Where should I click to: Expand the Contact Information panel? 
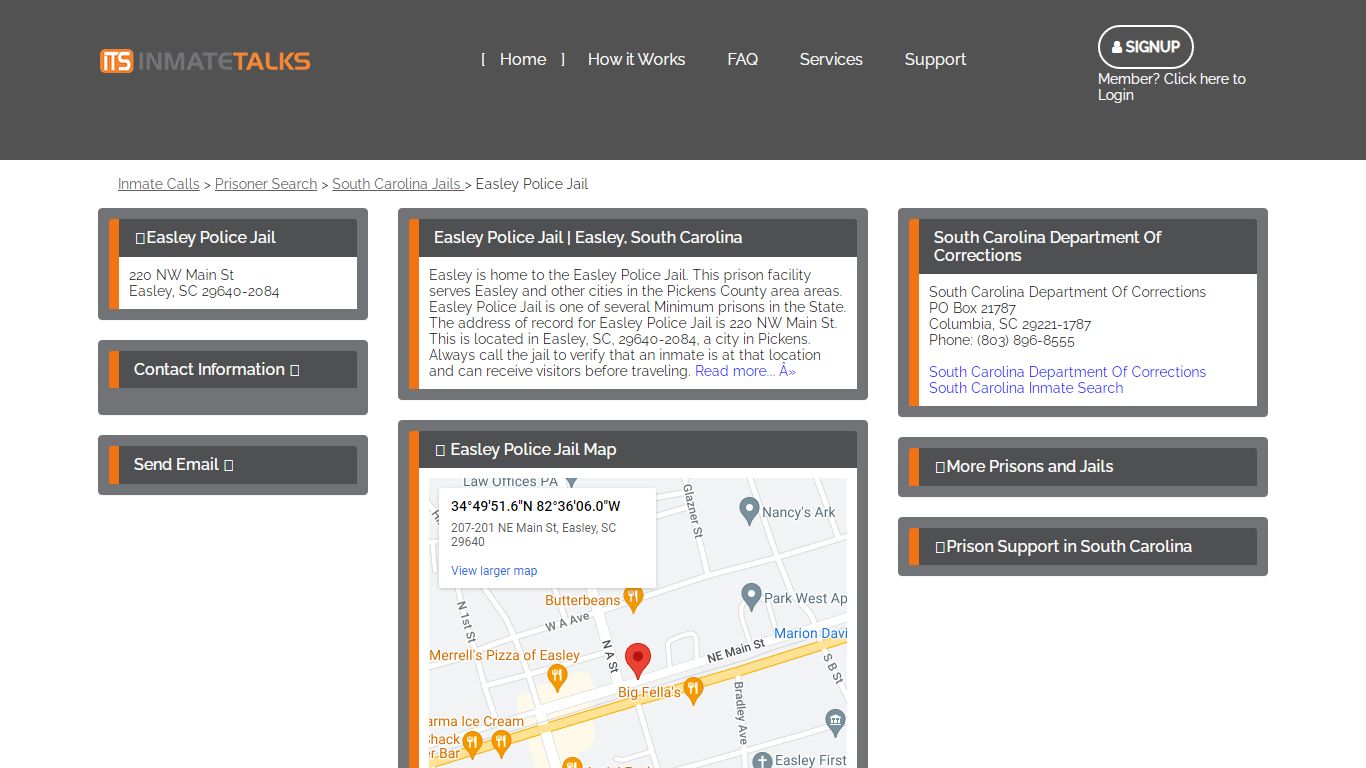233,369
